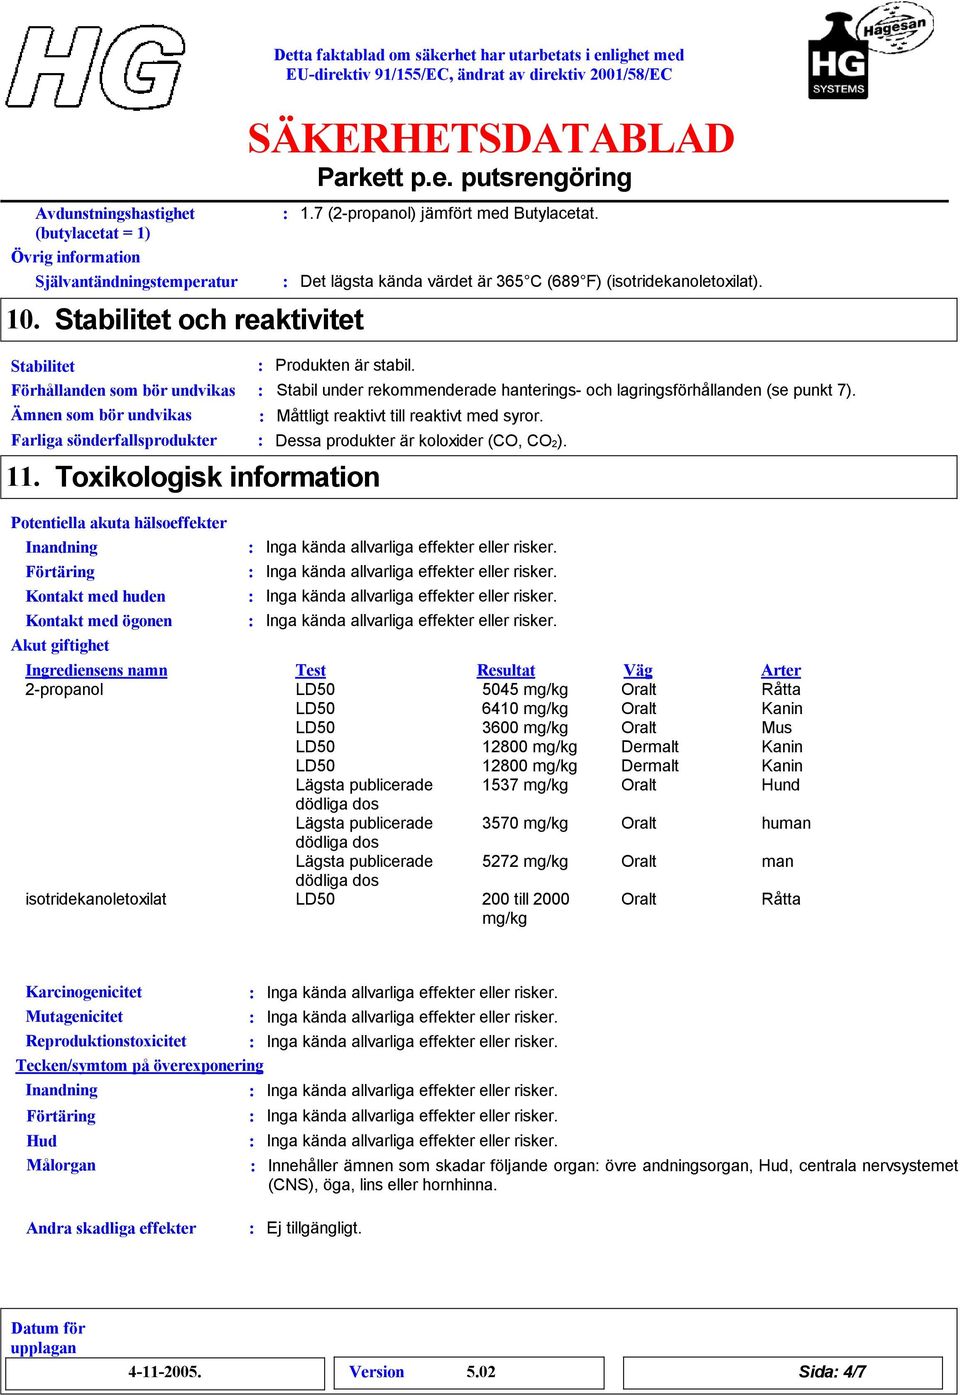Select the 3600 mg/kg result cell
This screenshot has height=1395, width=960.
coord(525,727)
